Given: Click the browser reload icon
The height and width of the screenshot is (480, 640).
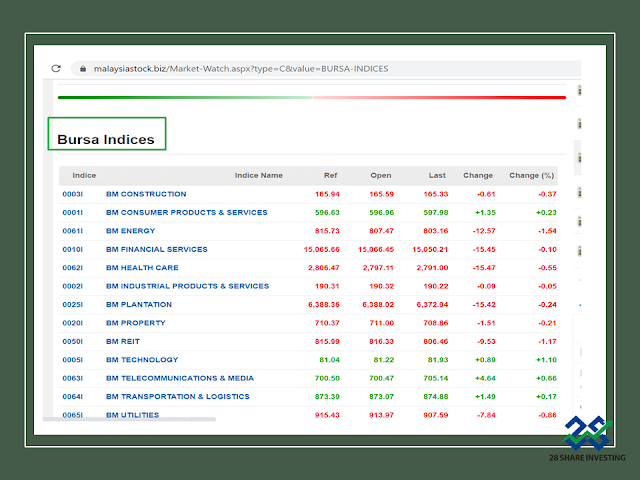Looking at the screenshot, I should pos(56,69).
